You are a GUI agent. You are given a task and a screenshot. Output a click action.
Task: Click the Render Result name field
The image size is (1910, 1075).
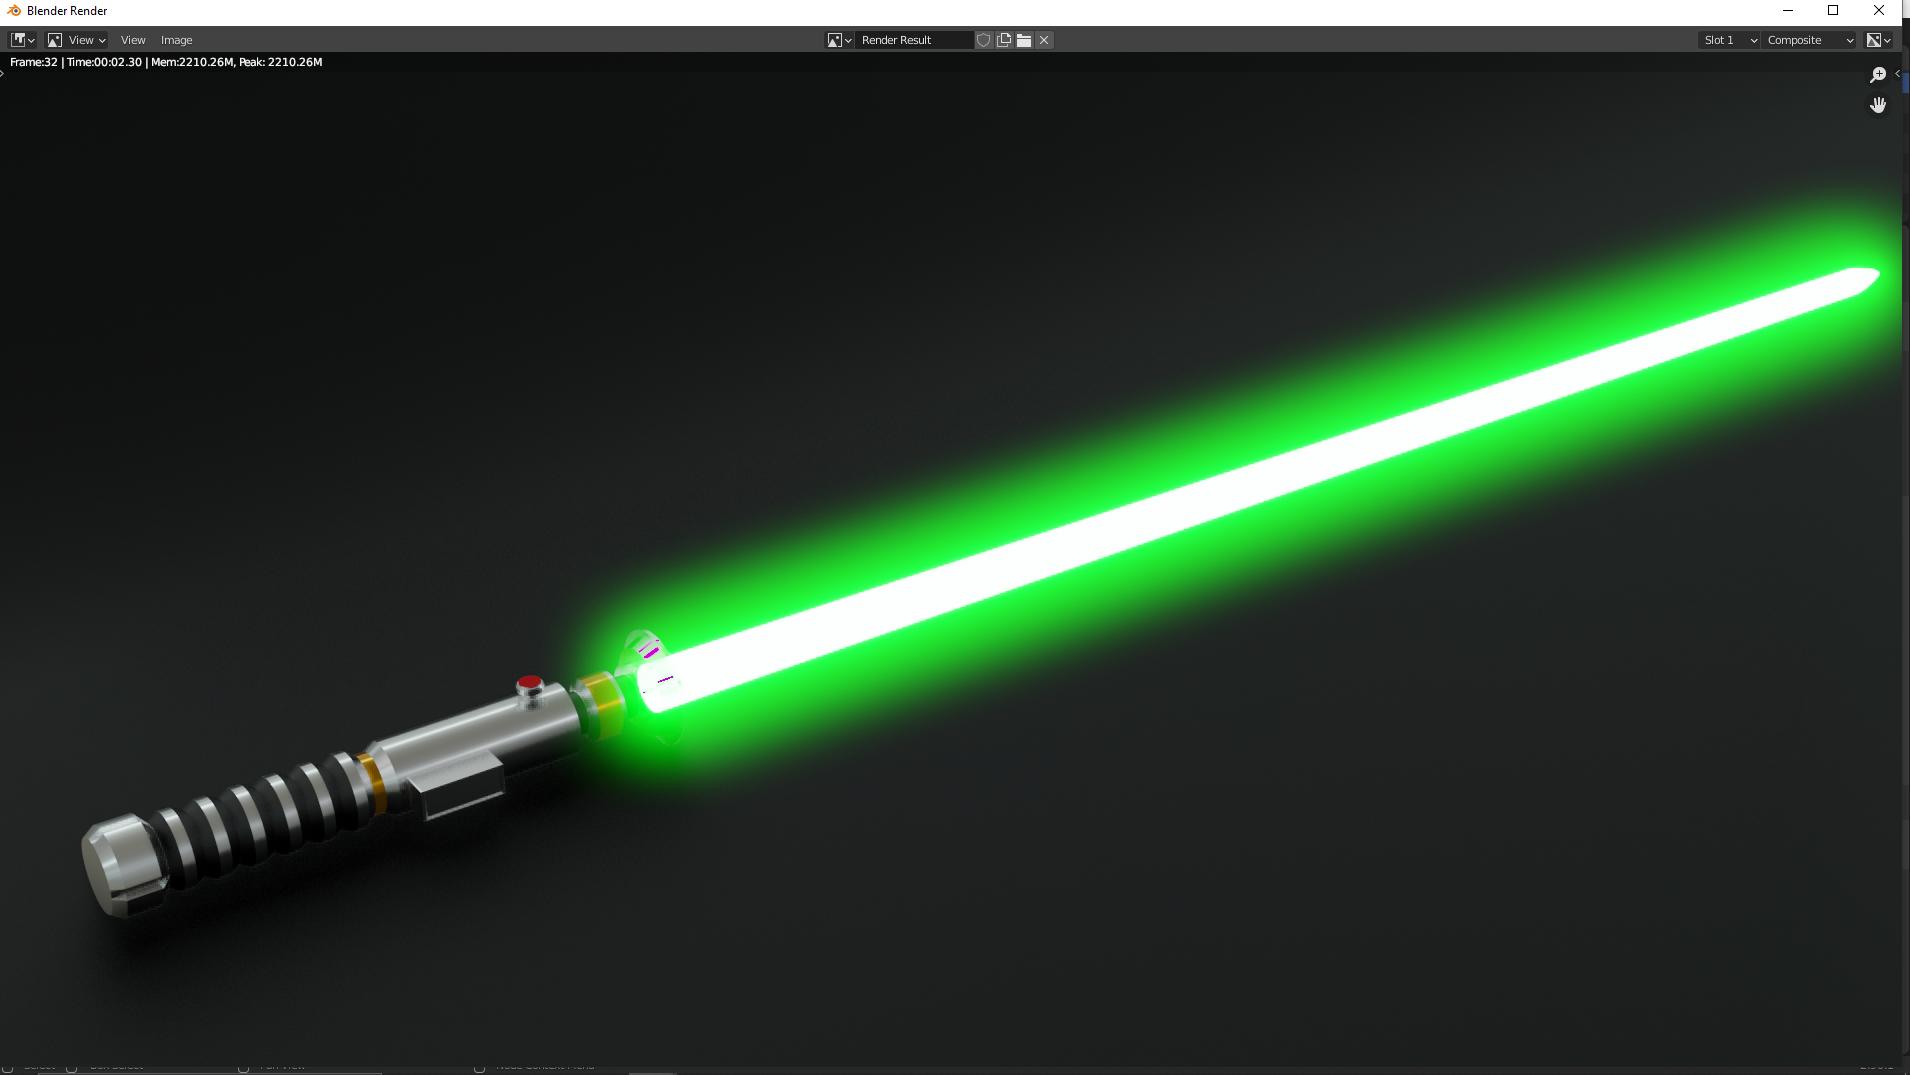[914, 40]
